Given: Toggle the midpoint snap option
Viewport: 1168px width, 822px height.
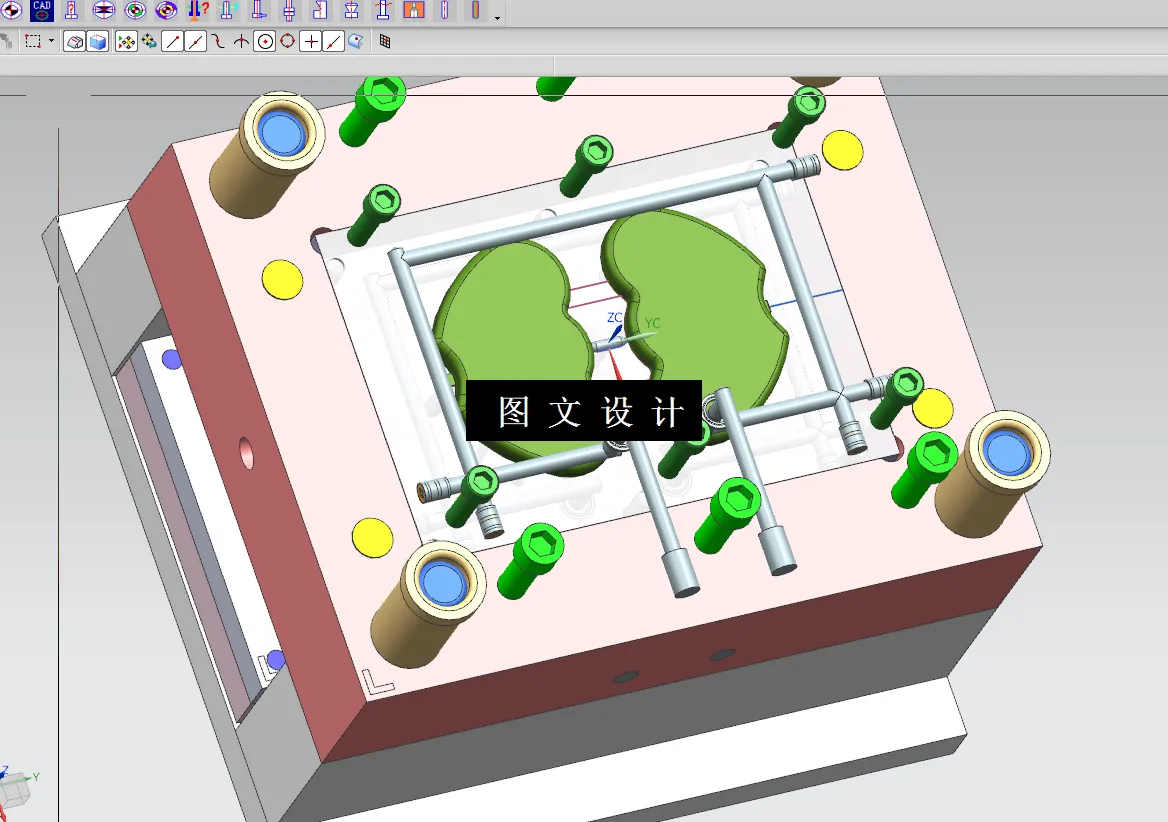Looking at the screenshot, I should click(193, 41).
